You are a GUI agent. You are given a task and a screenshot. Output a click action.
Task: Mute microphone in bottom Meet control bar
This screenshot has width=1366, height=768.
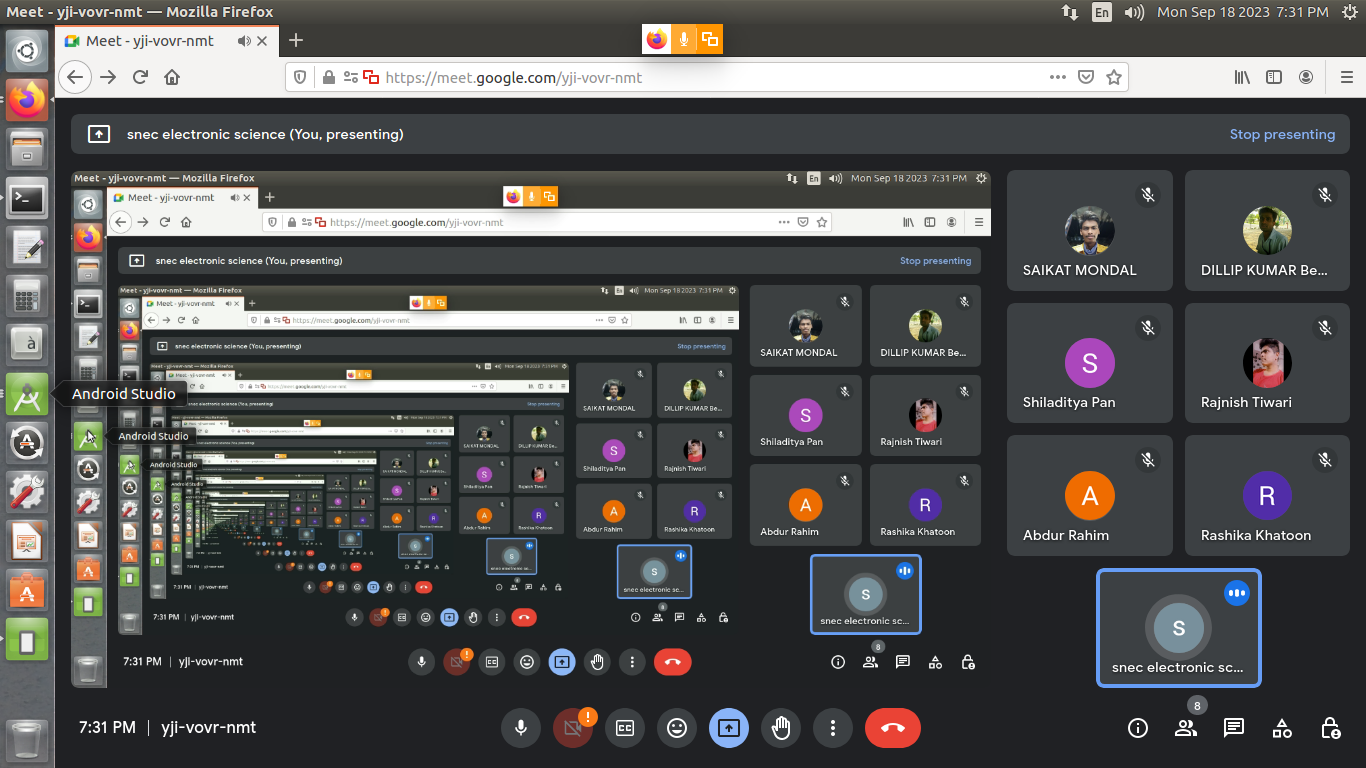[520, 728]
